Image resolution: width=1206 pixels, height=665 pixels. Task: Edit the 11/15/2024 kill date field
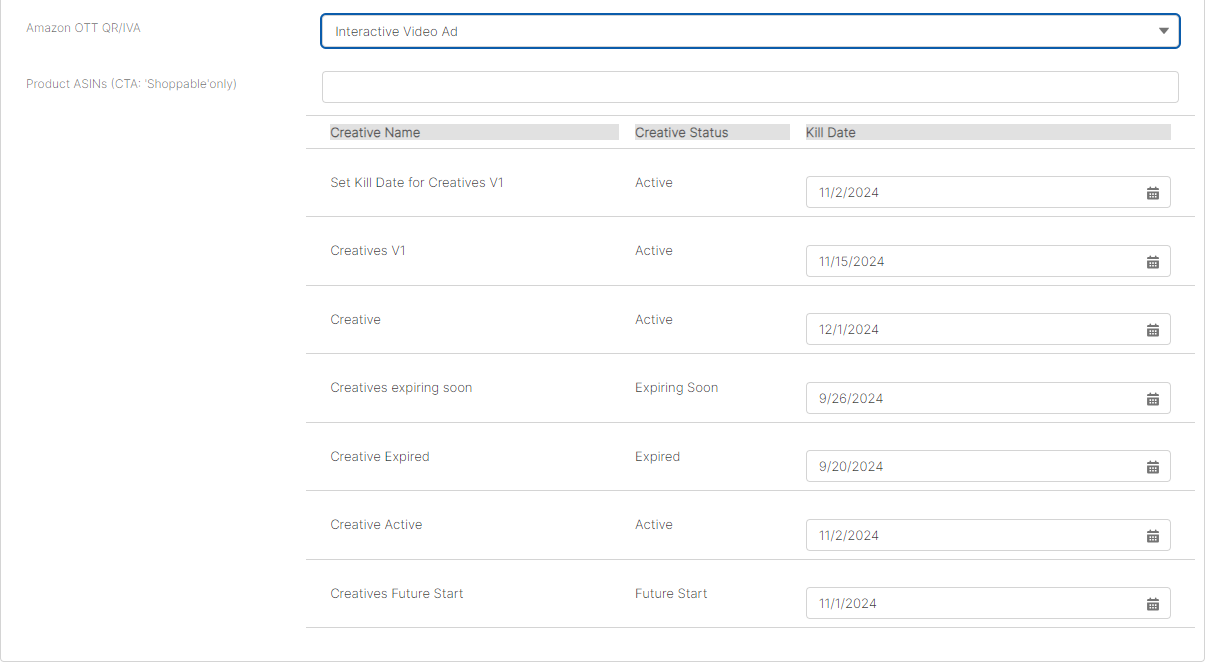pos(970,262)
